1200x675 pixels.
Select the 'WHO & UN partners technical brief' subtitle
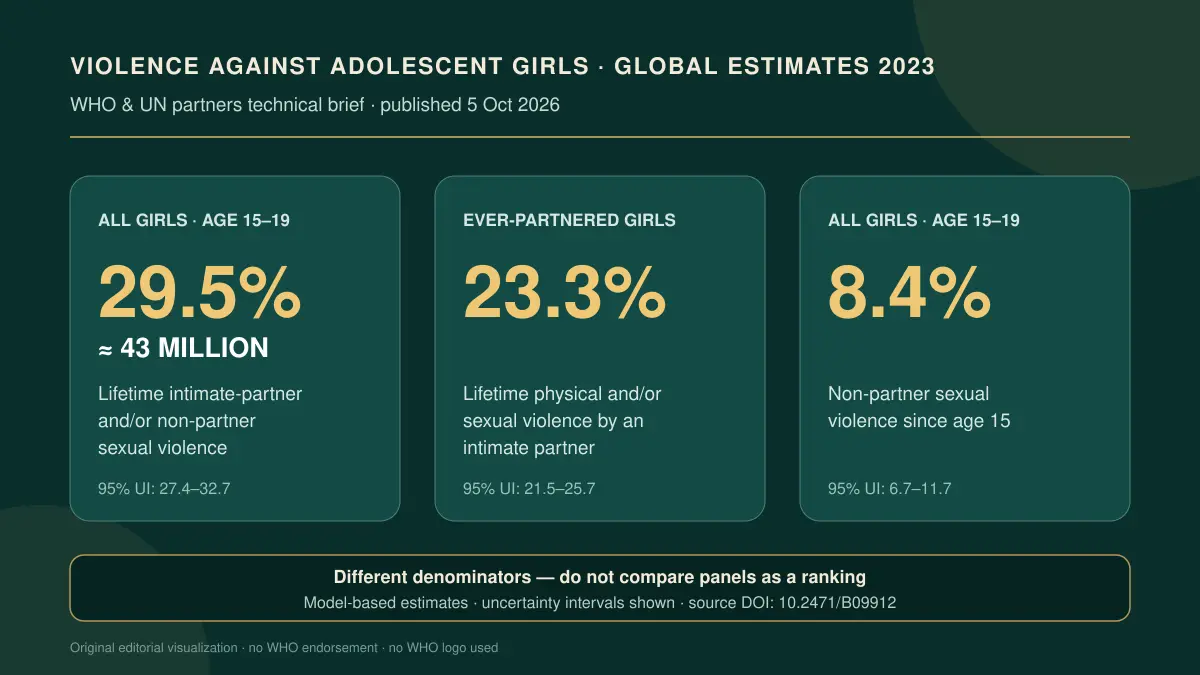coord(315,105)
